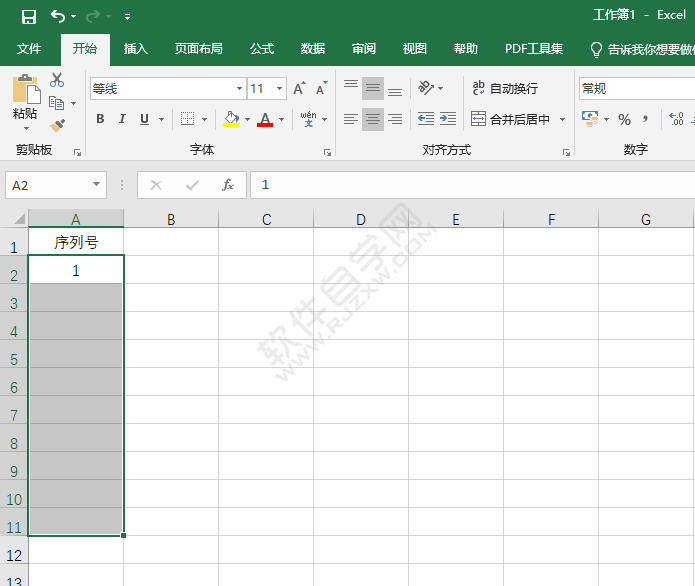Open the 合并后居中 dropdown arrow
Viewport: 695px width, 586px height.
(x=562, y=119)
